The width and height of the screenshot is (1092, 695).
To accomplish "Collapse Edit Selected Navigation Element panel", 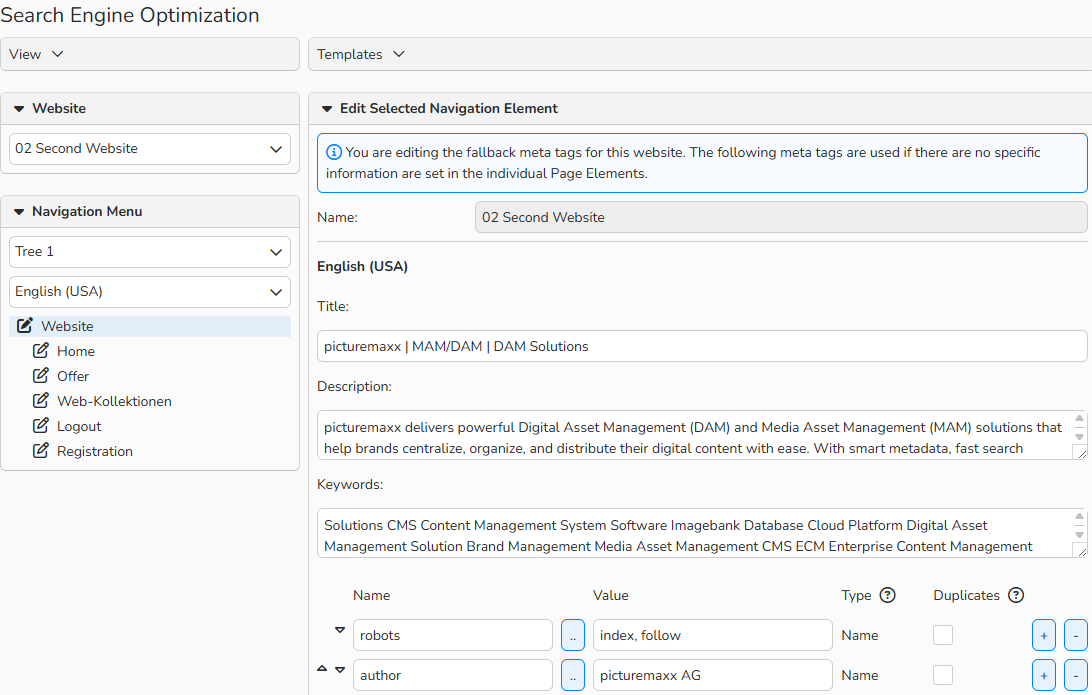I will tap(327, 109).
